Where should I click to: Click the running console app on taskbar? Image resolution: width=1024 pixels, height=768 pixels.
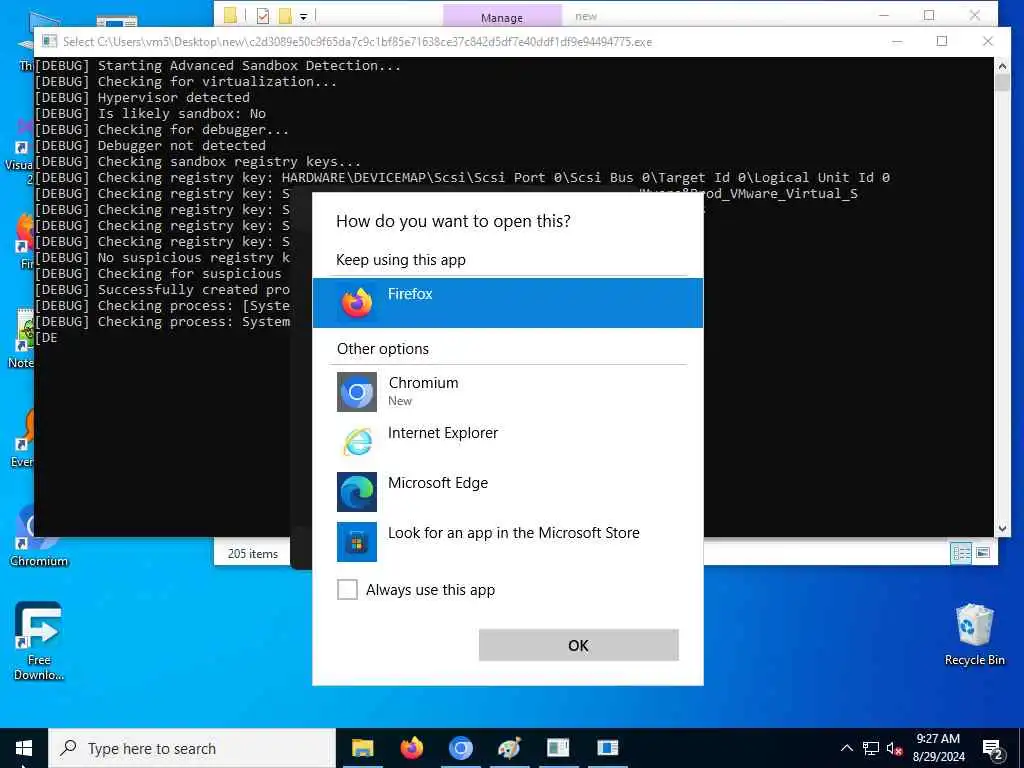coord(558,748)
